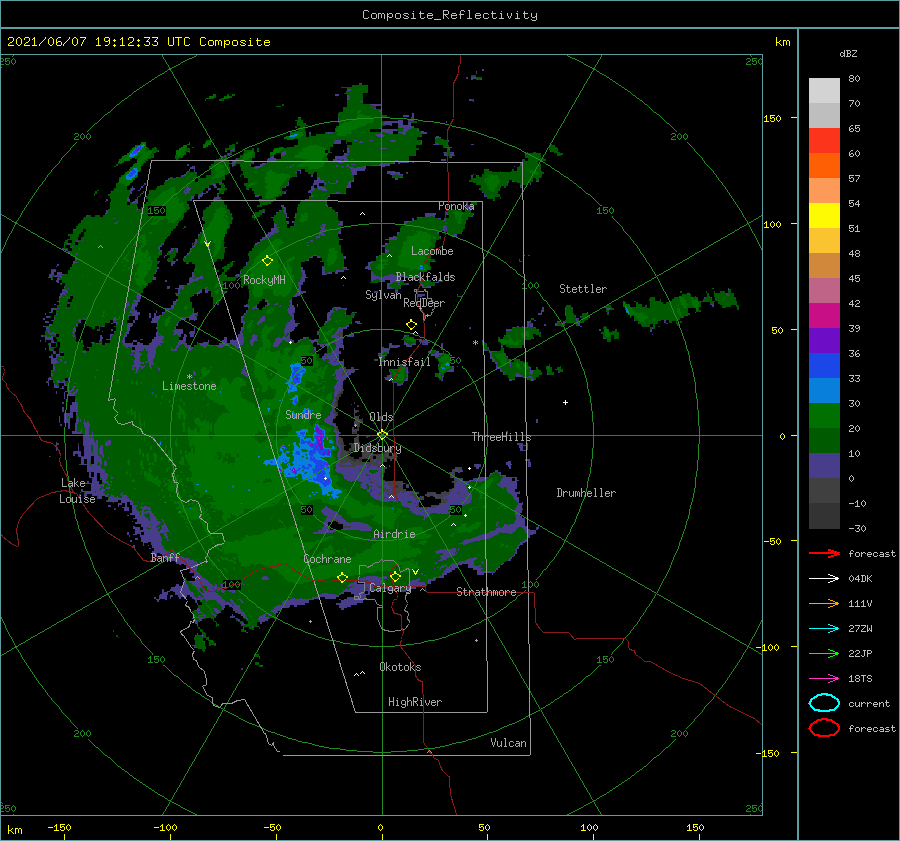The width and height of the screenshot is (900, 841).
Task: Click the Blackfalds label
Action: click(x=425, y=277)
